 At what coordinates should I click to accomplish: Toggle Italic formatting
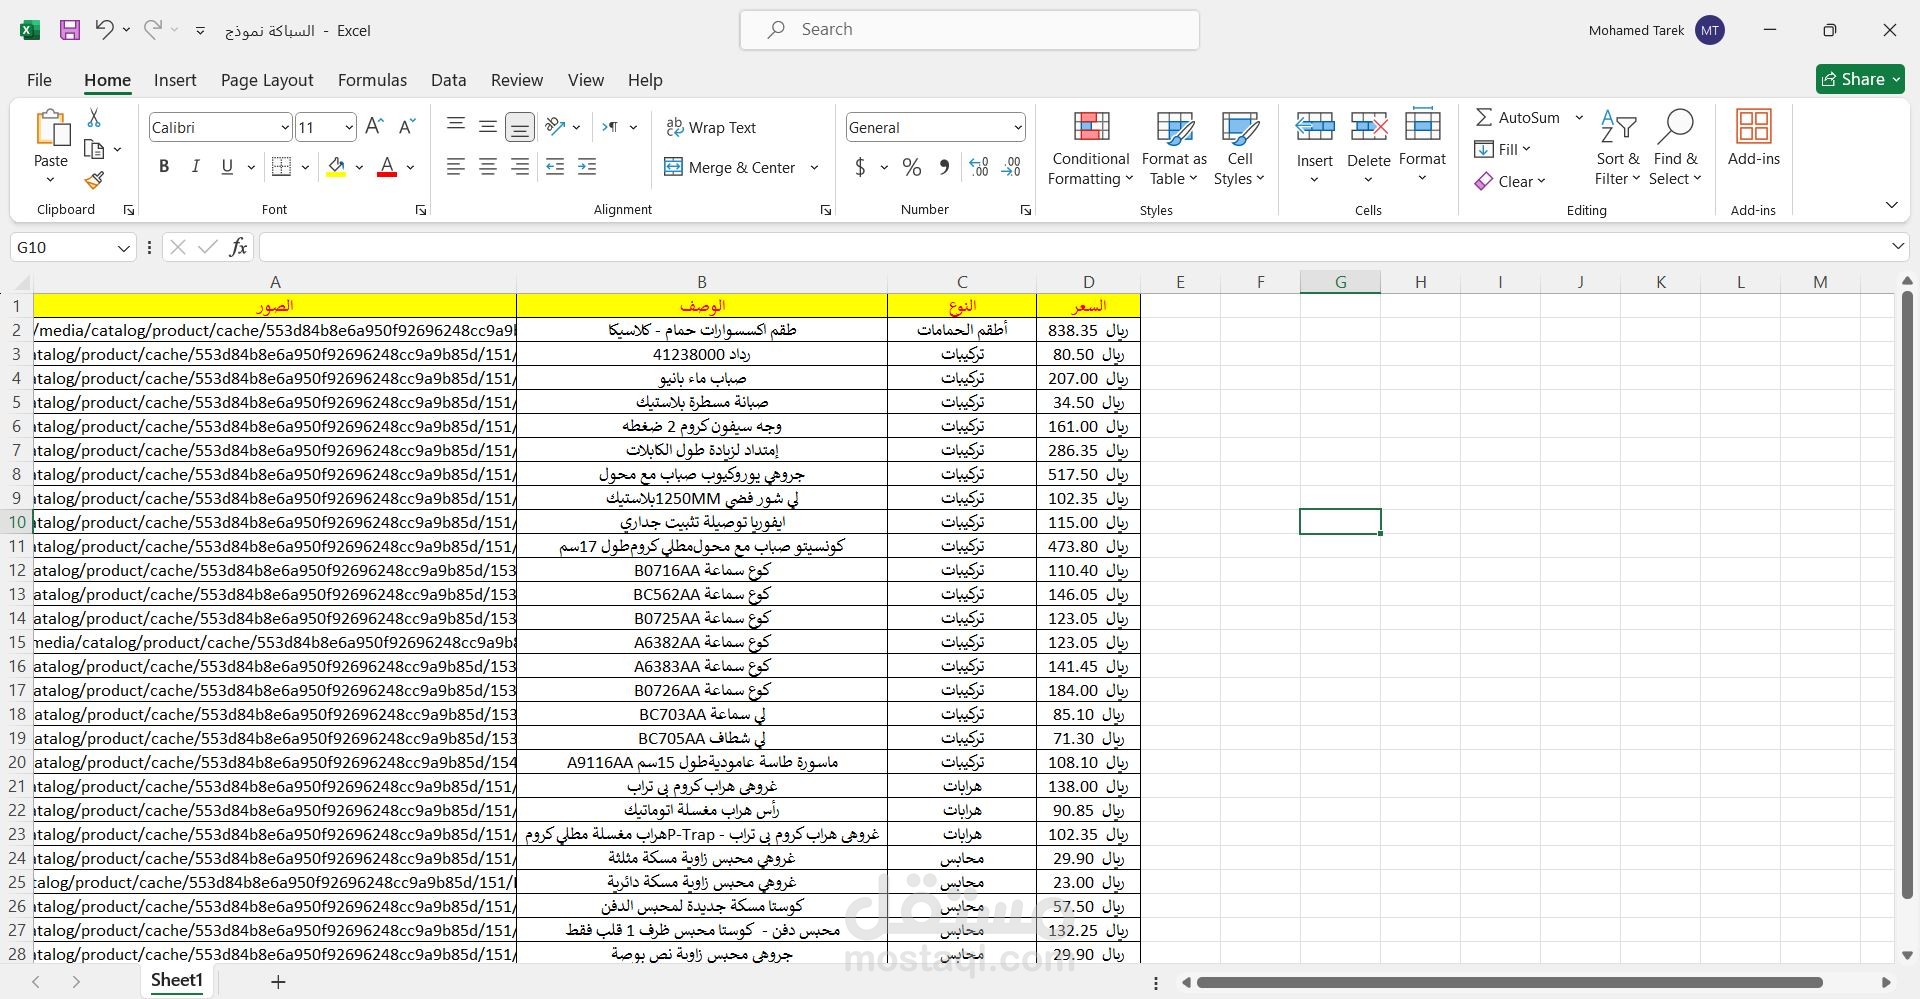click(x=196, y=167)
